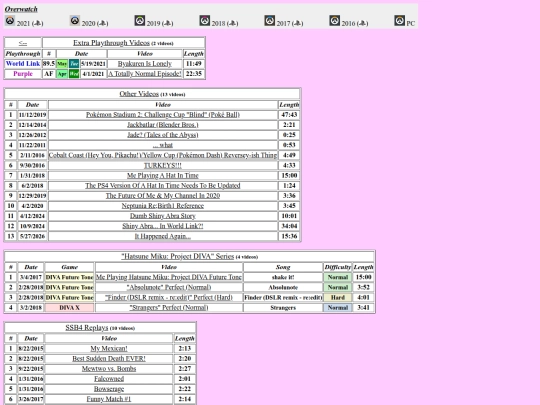This screenshot has height=405, width=540.
Task: Open the Other Videos section header
Action: (139, 94)
